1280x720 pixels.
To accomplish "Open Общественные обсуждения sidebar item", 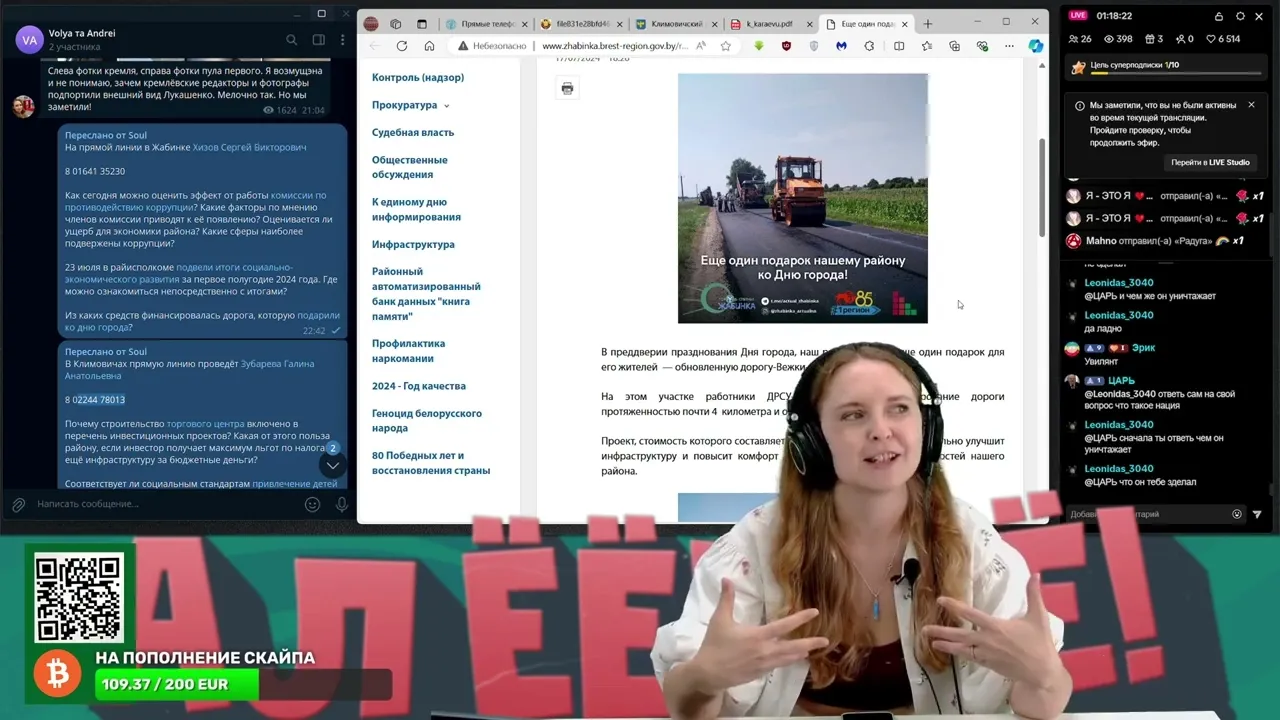I will pyautogui.click(x=410, y=167).
